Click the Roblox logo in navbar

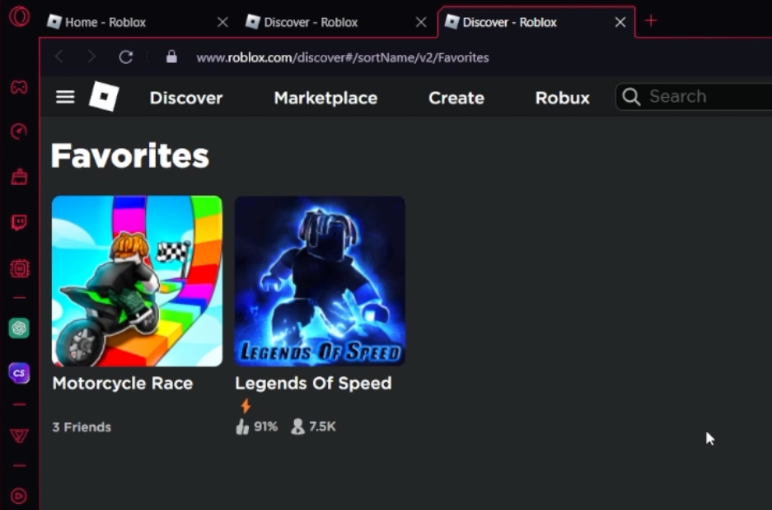pyautogui.click(x=104, y=96)
